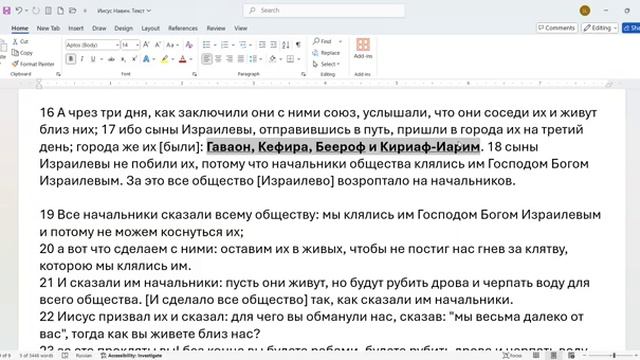Open the Borders button

[290, 59]
